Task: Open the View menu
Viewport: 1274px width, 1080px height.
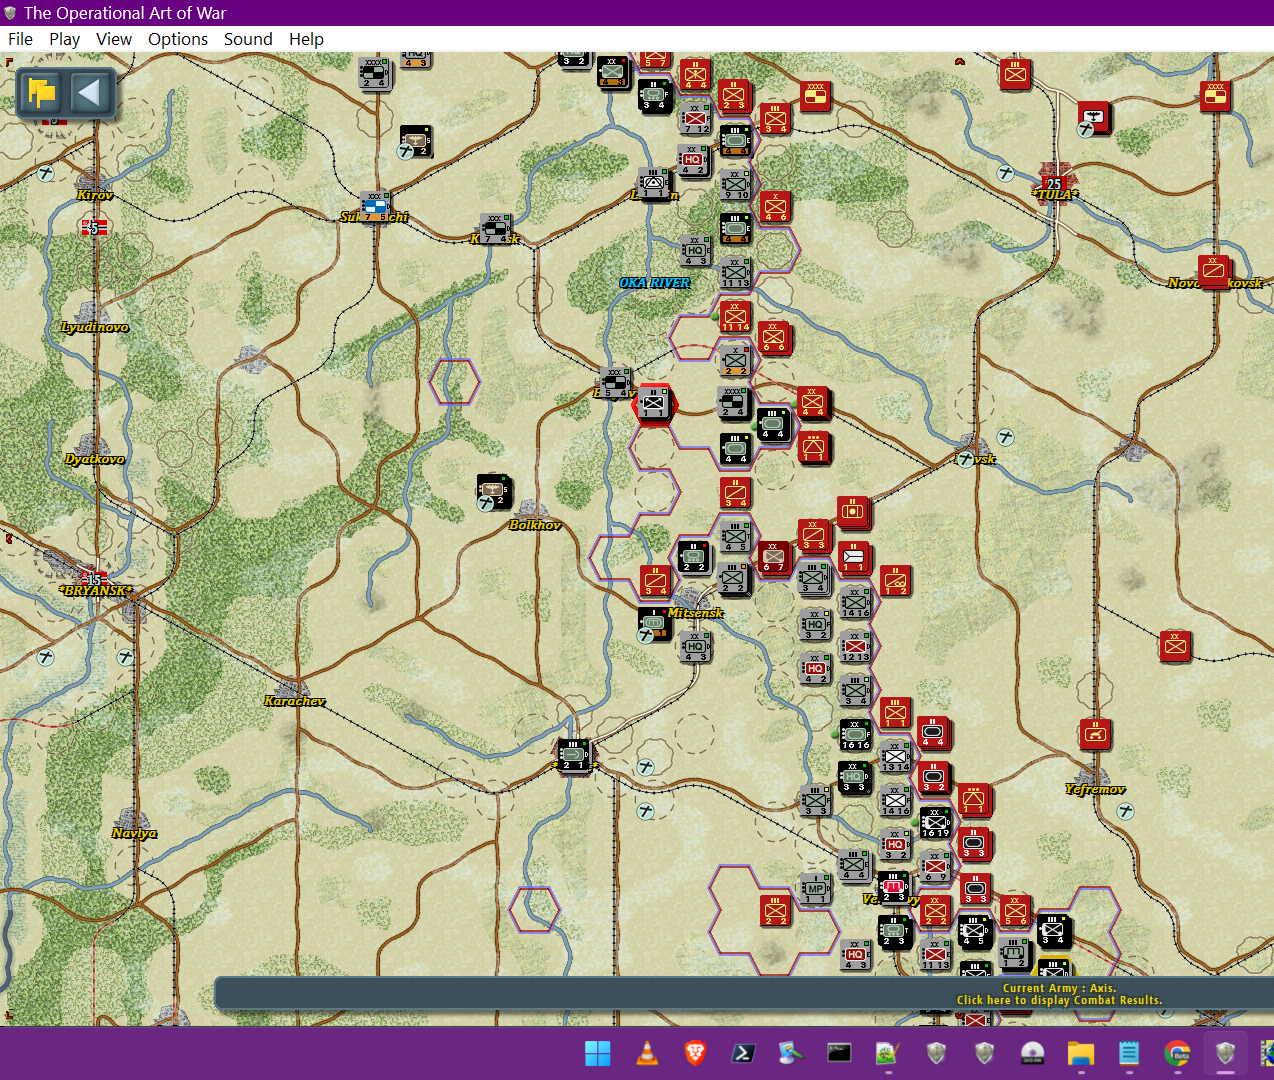Action: click(x=114, y=39)
